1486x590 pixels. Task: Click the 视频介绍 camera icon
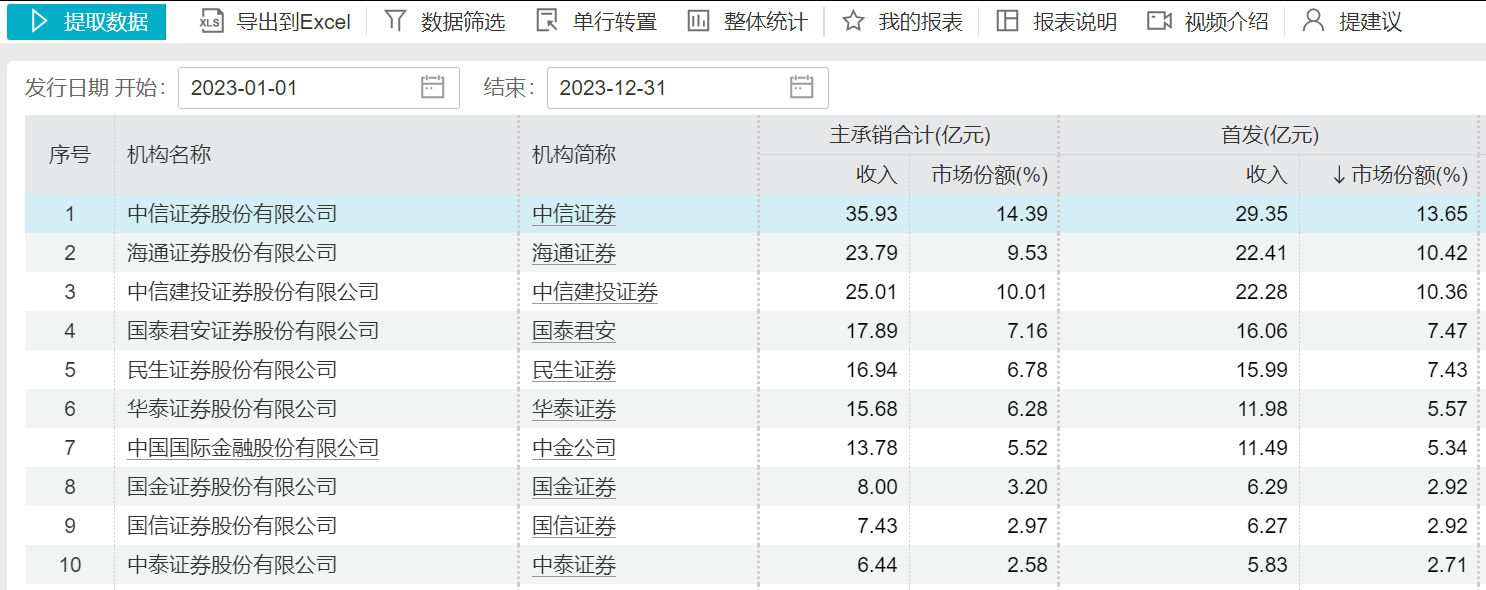tap(1159, 21)
